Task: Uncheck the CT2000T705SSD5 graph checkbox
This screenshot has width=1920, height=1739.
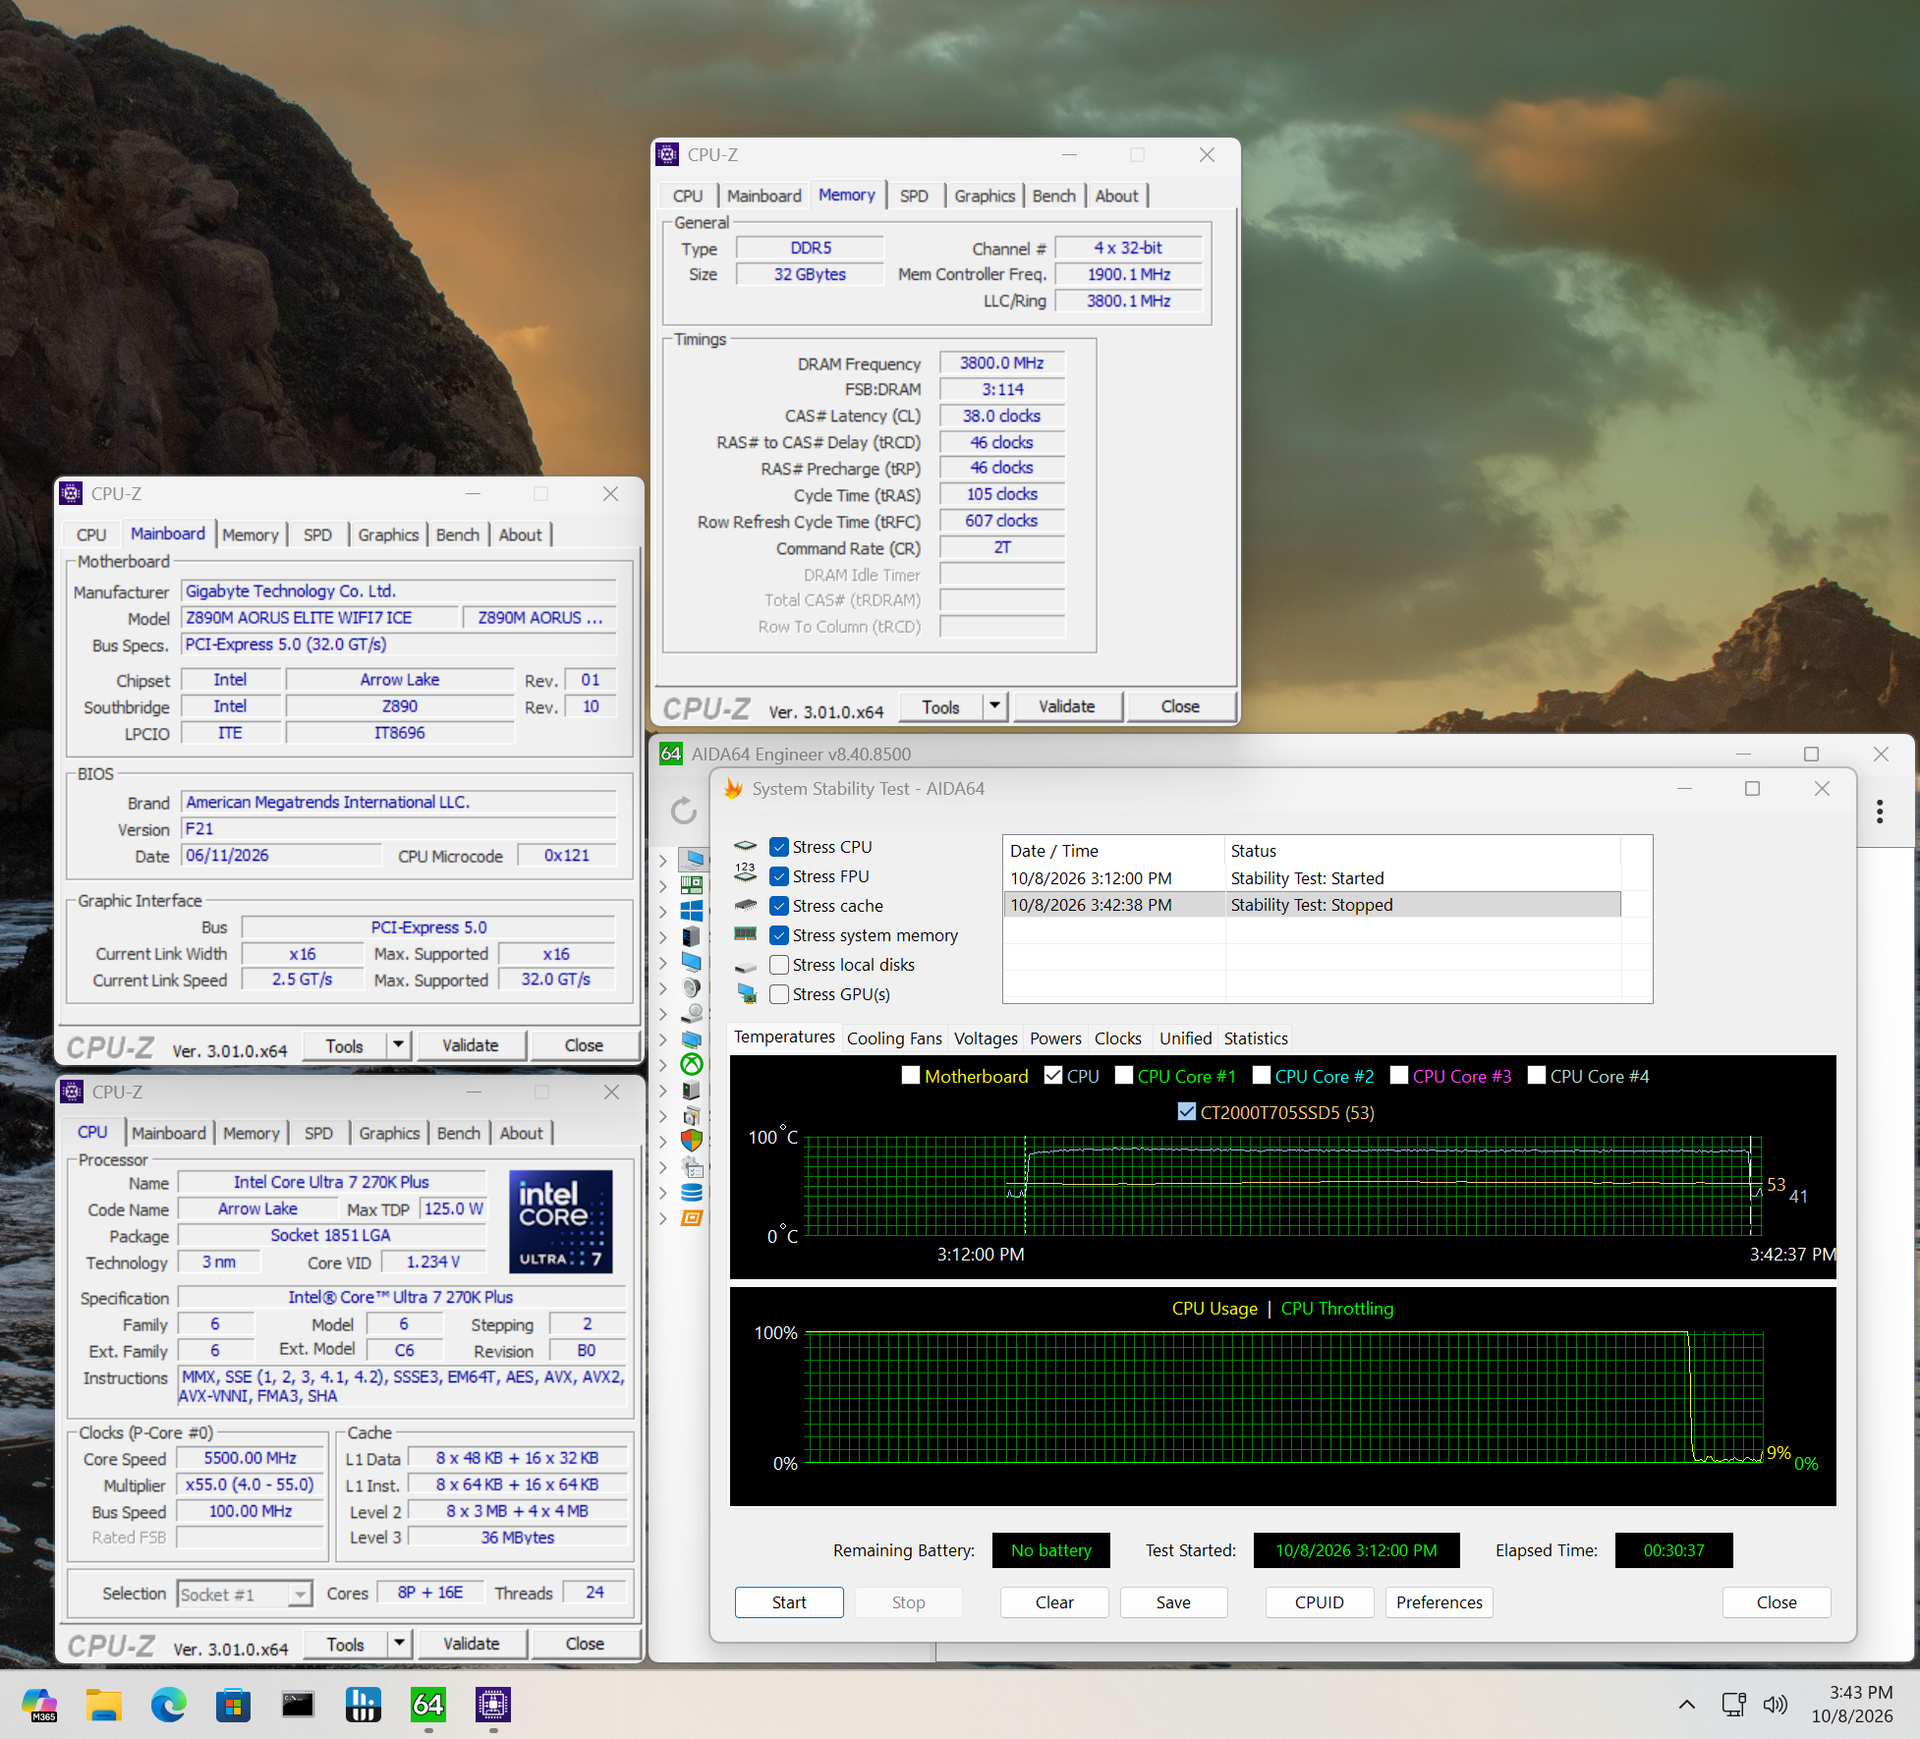Action: click(1187, 1112)
